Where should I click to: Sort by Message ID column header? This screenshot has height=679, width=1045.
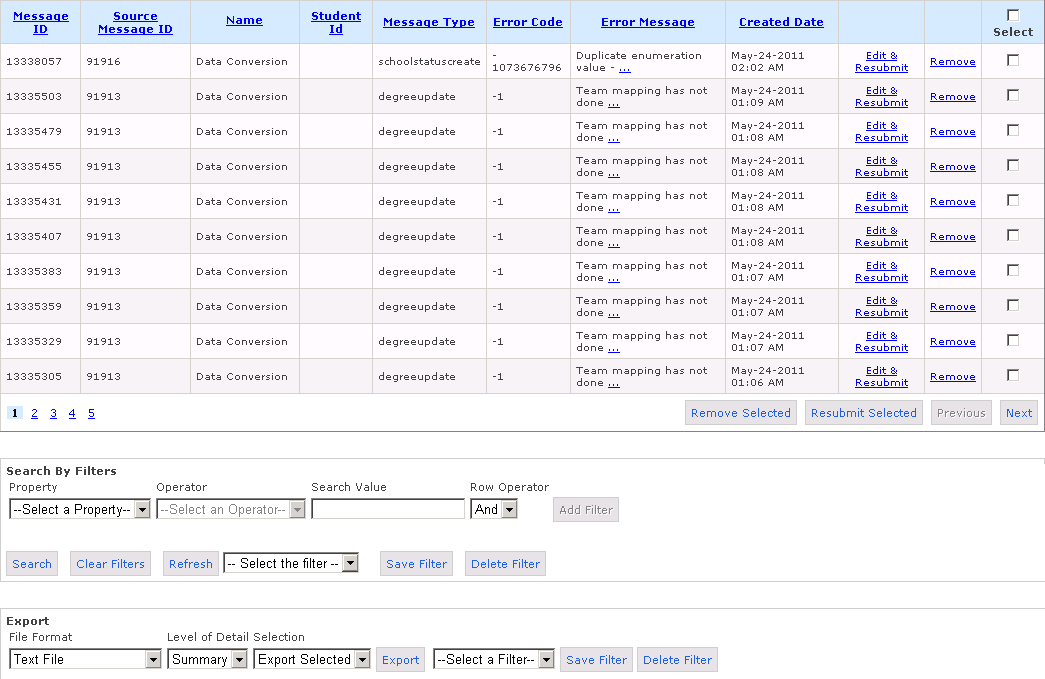coord(41,23)
